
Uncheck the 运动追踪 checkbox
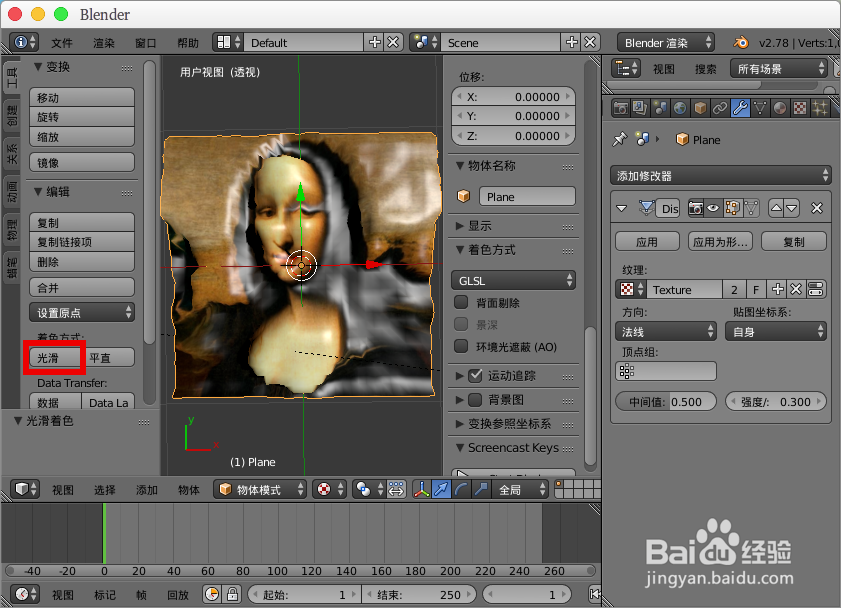[475, 376]
